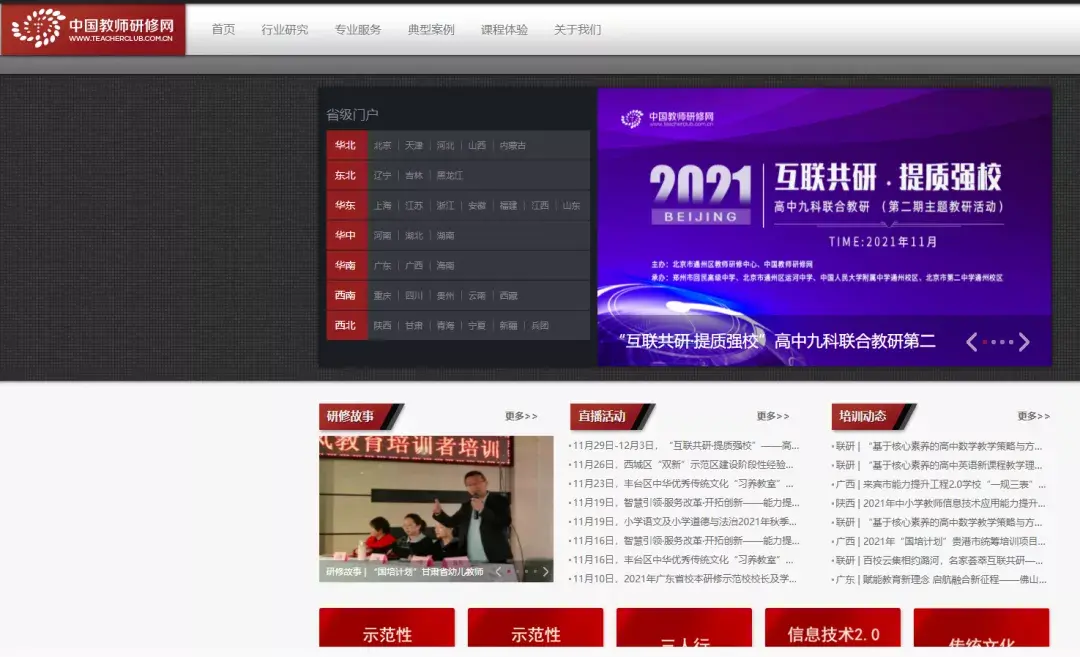Viewport: 1080px width, 657px height.
Task: Open the 浙江 provincial portal
Action: click(x=446, y=206)
